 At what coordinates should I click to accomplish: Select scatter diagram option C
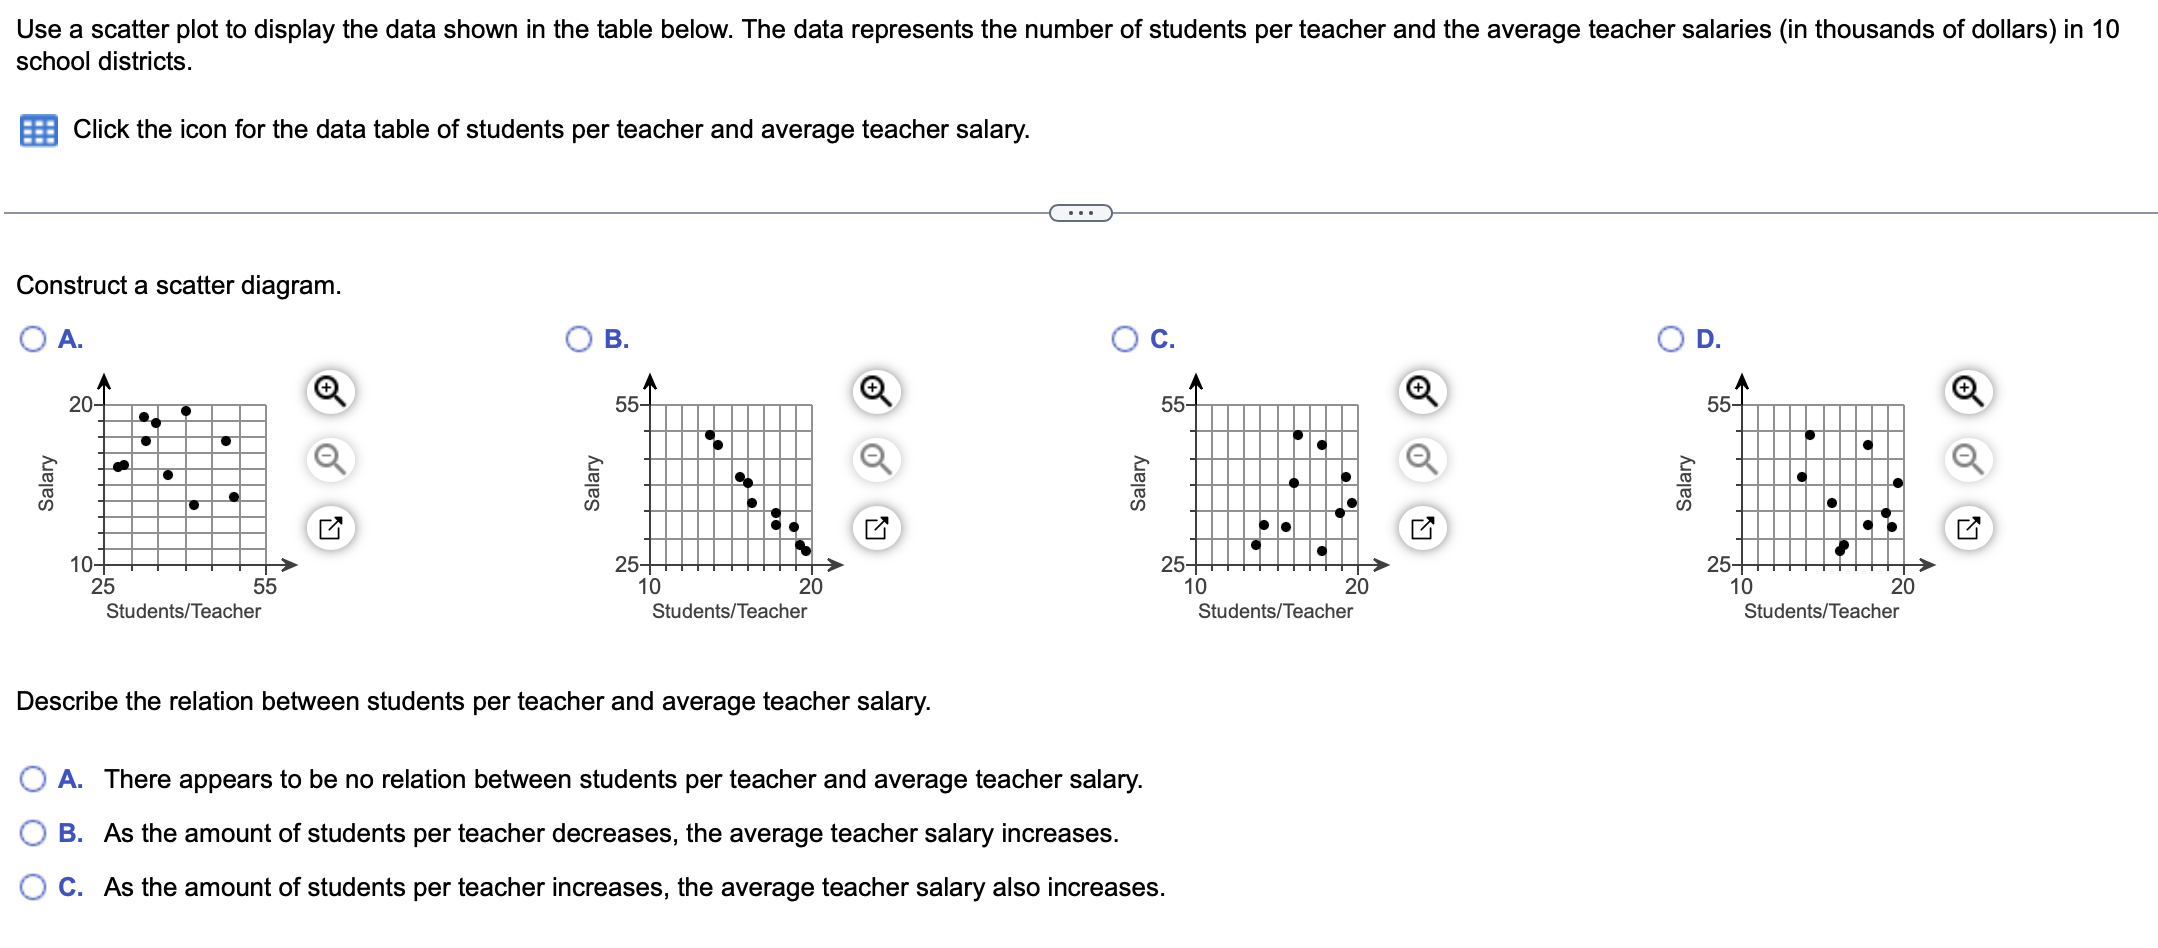1123,339
